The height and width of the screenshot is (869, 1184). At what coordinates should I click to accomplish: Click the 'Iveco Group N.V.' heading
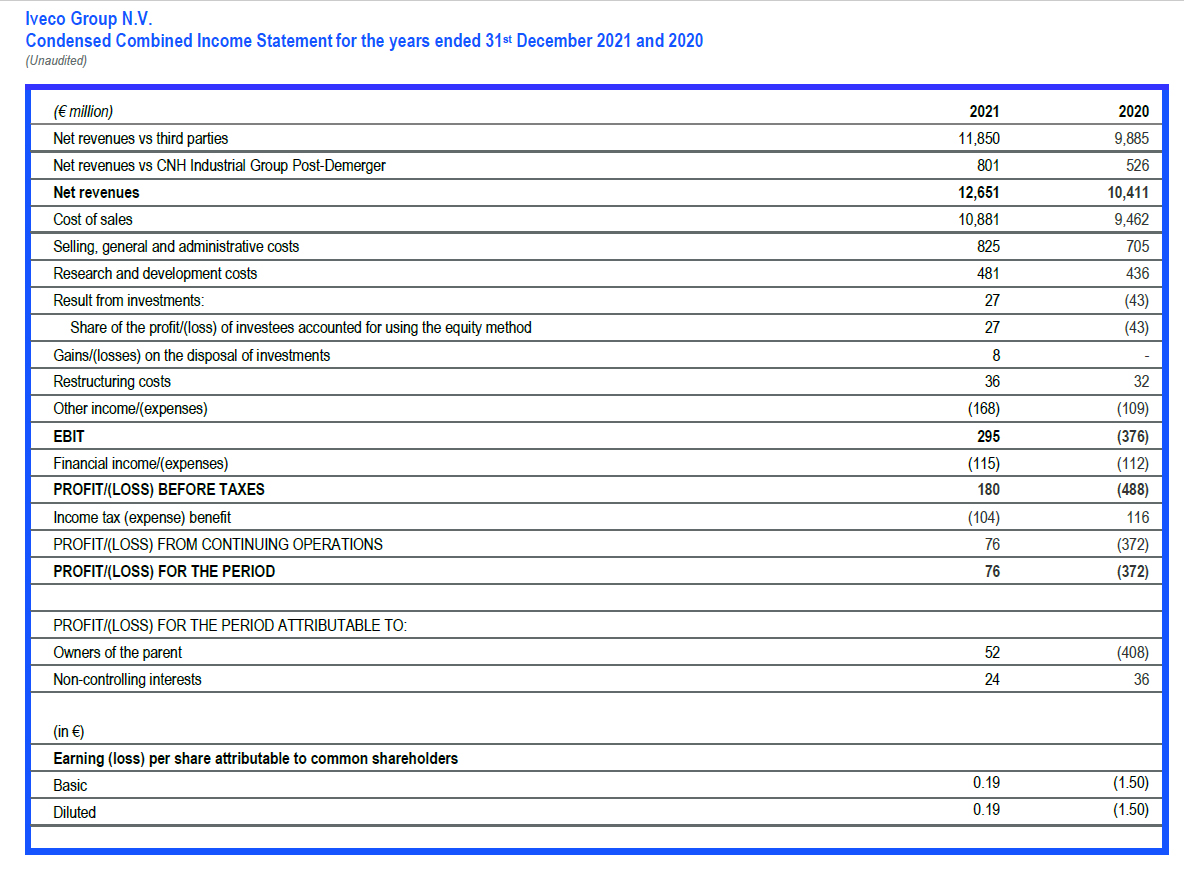[88, 19]
